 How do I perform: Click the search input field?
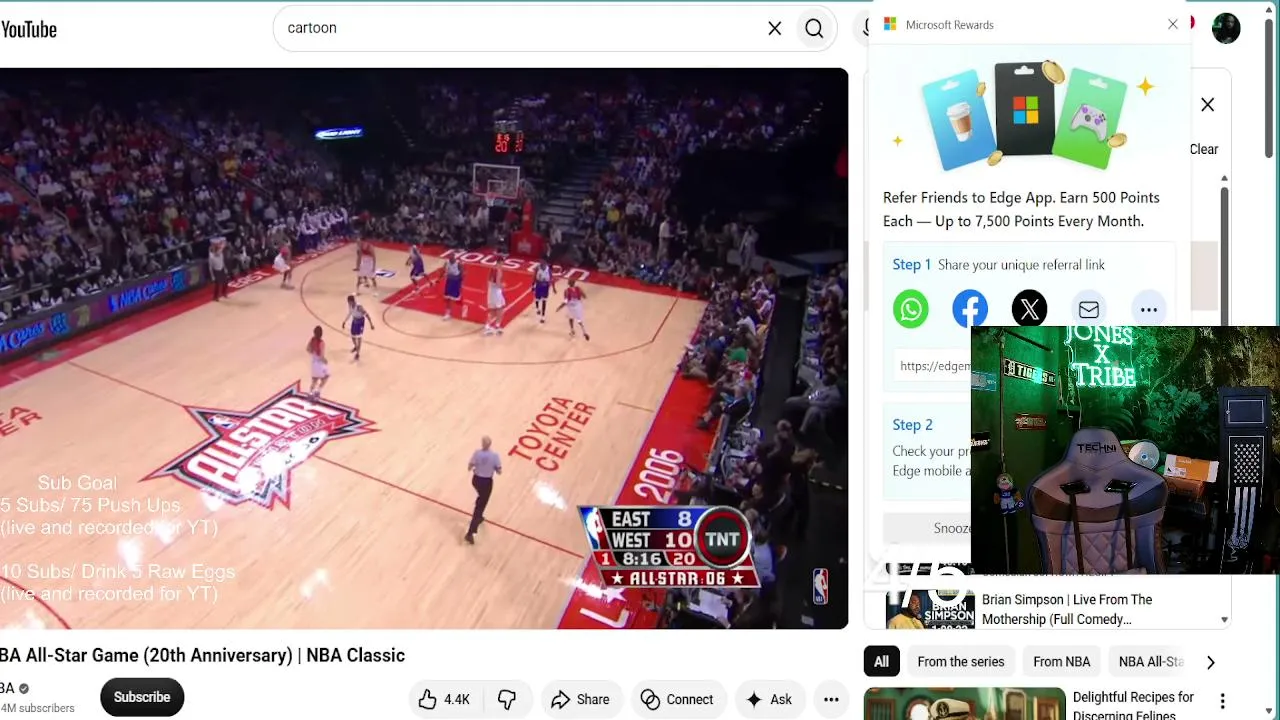click(x=520, y=29)
